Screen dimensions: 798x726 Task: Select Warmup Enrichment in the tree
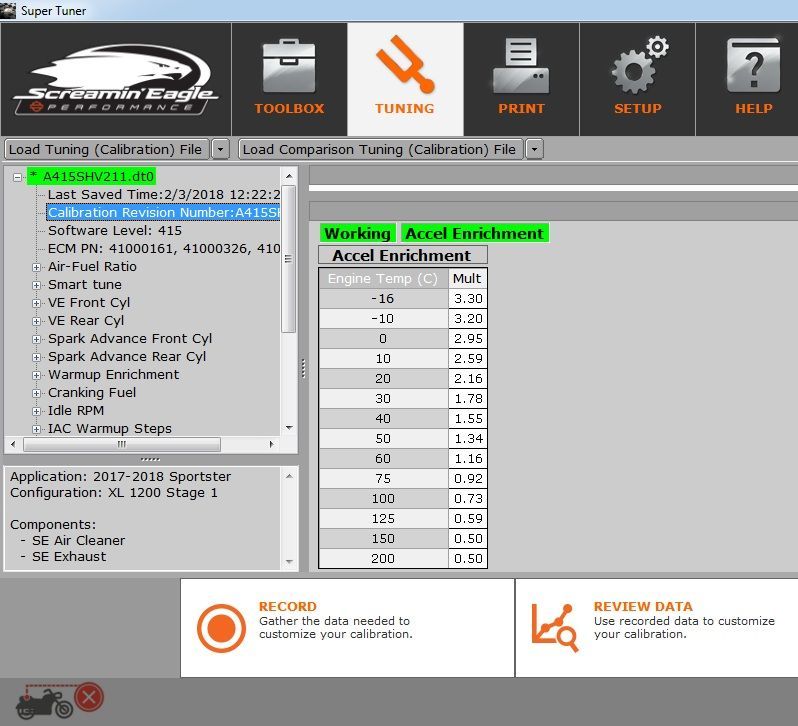coord(113,374)
